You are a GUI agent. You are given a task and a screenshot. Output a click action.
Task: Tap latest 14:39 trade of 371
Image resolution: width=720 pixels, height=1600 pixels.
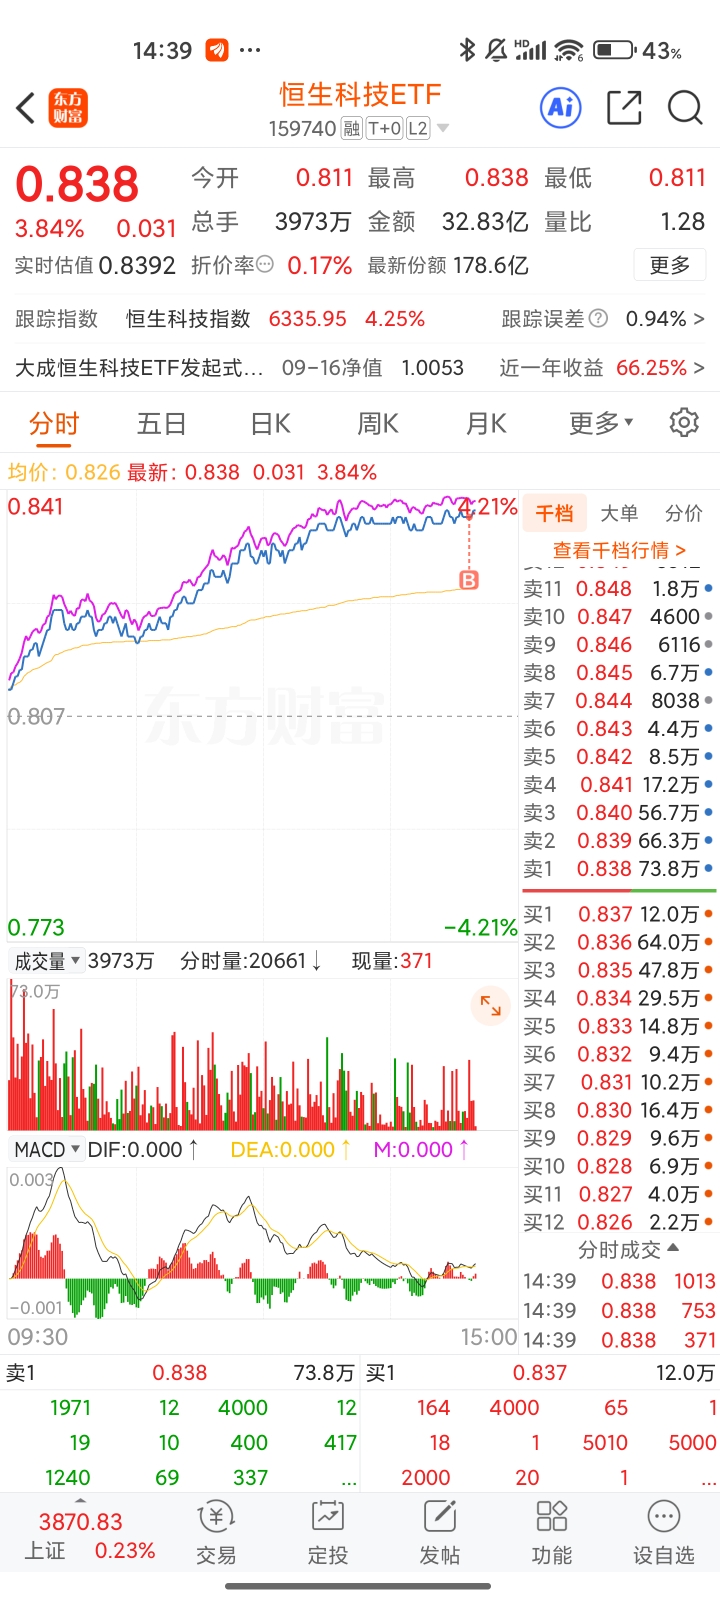click(x=619, y=1339)
